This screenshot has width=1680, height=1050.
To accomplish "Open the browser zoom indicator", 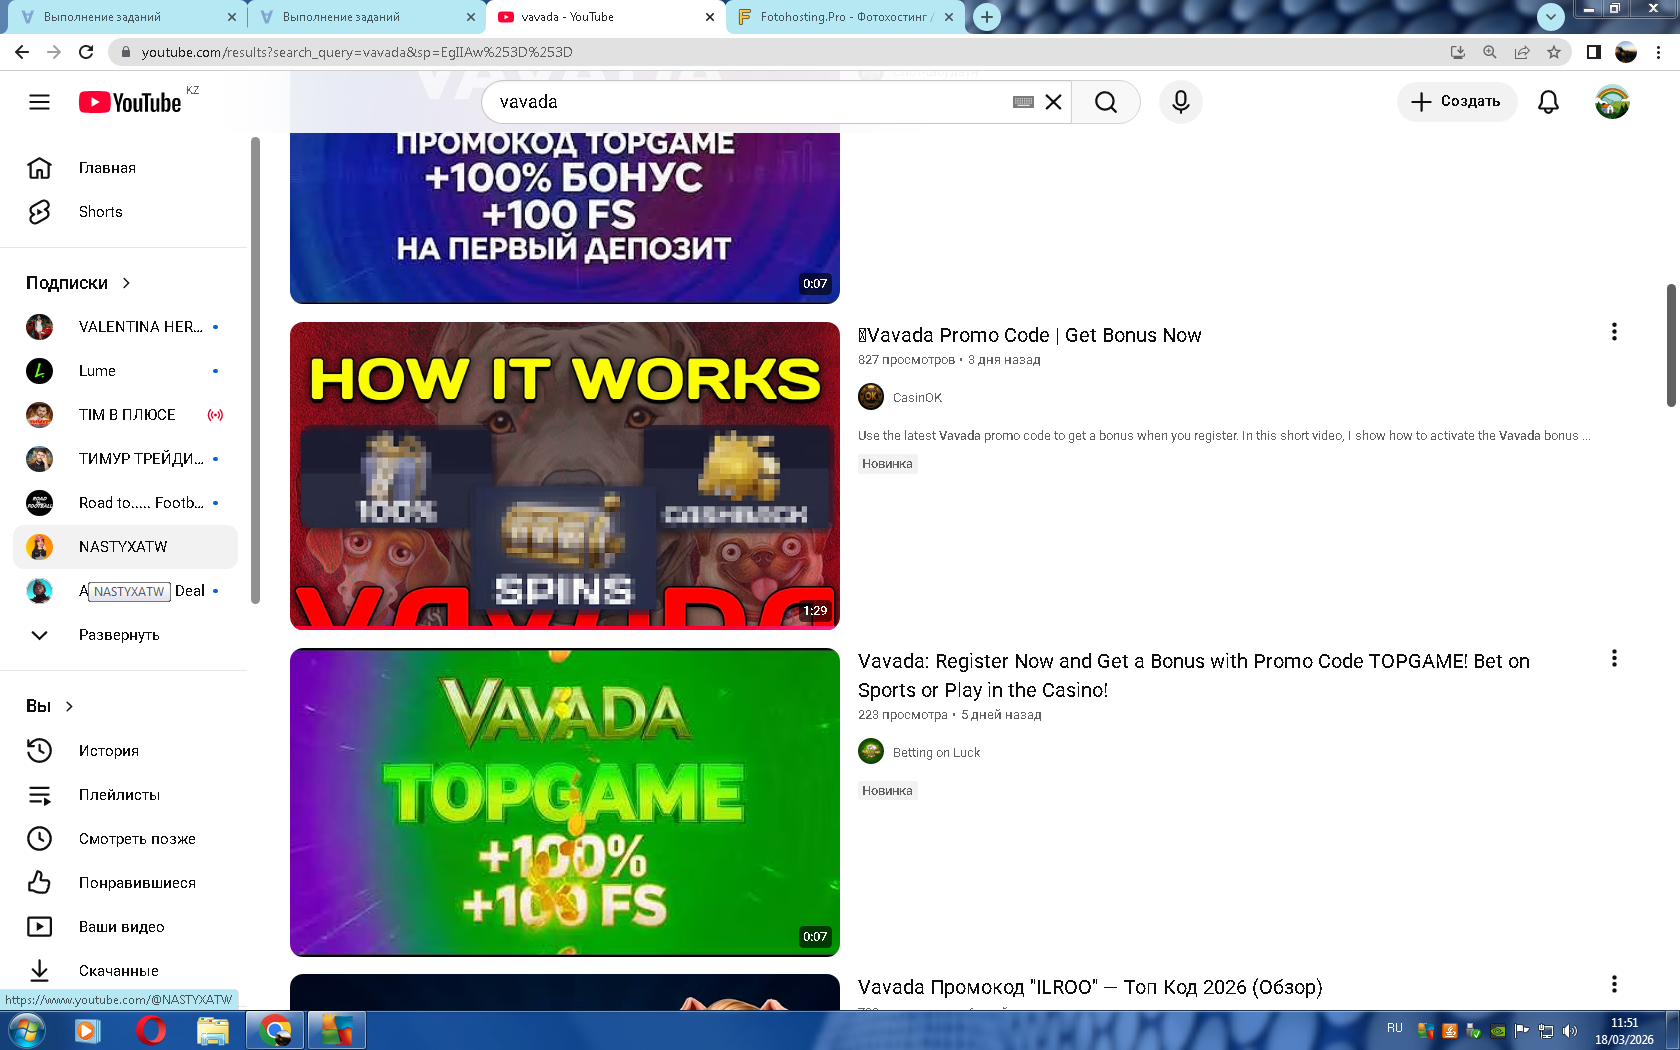I will pos(1490,52).
